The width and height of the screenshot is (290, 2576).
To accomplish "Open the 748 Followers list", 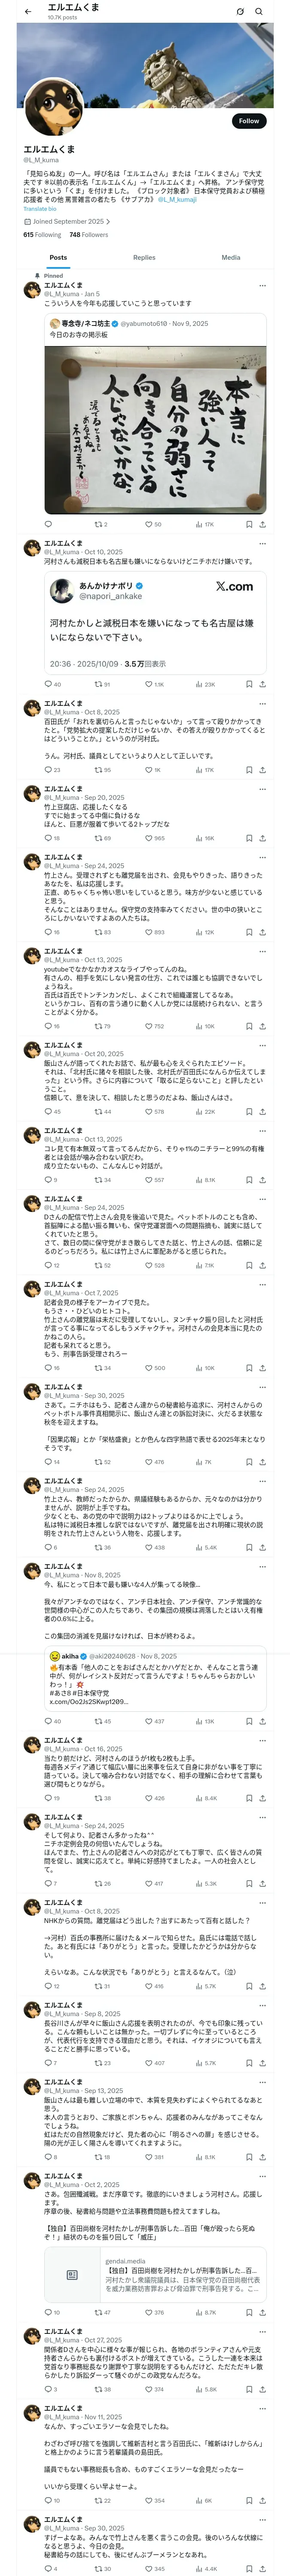I will tap(89, 235).
